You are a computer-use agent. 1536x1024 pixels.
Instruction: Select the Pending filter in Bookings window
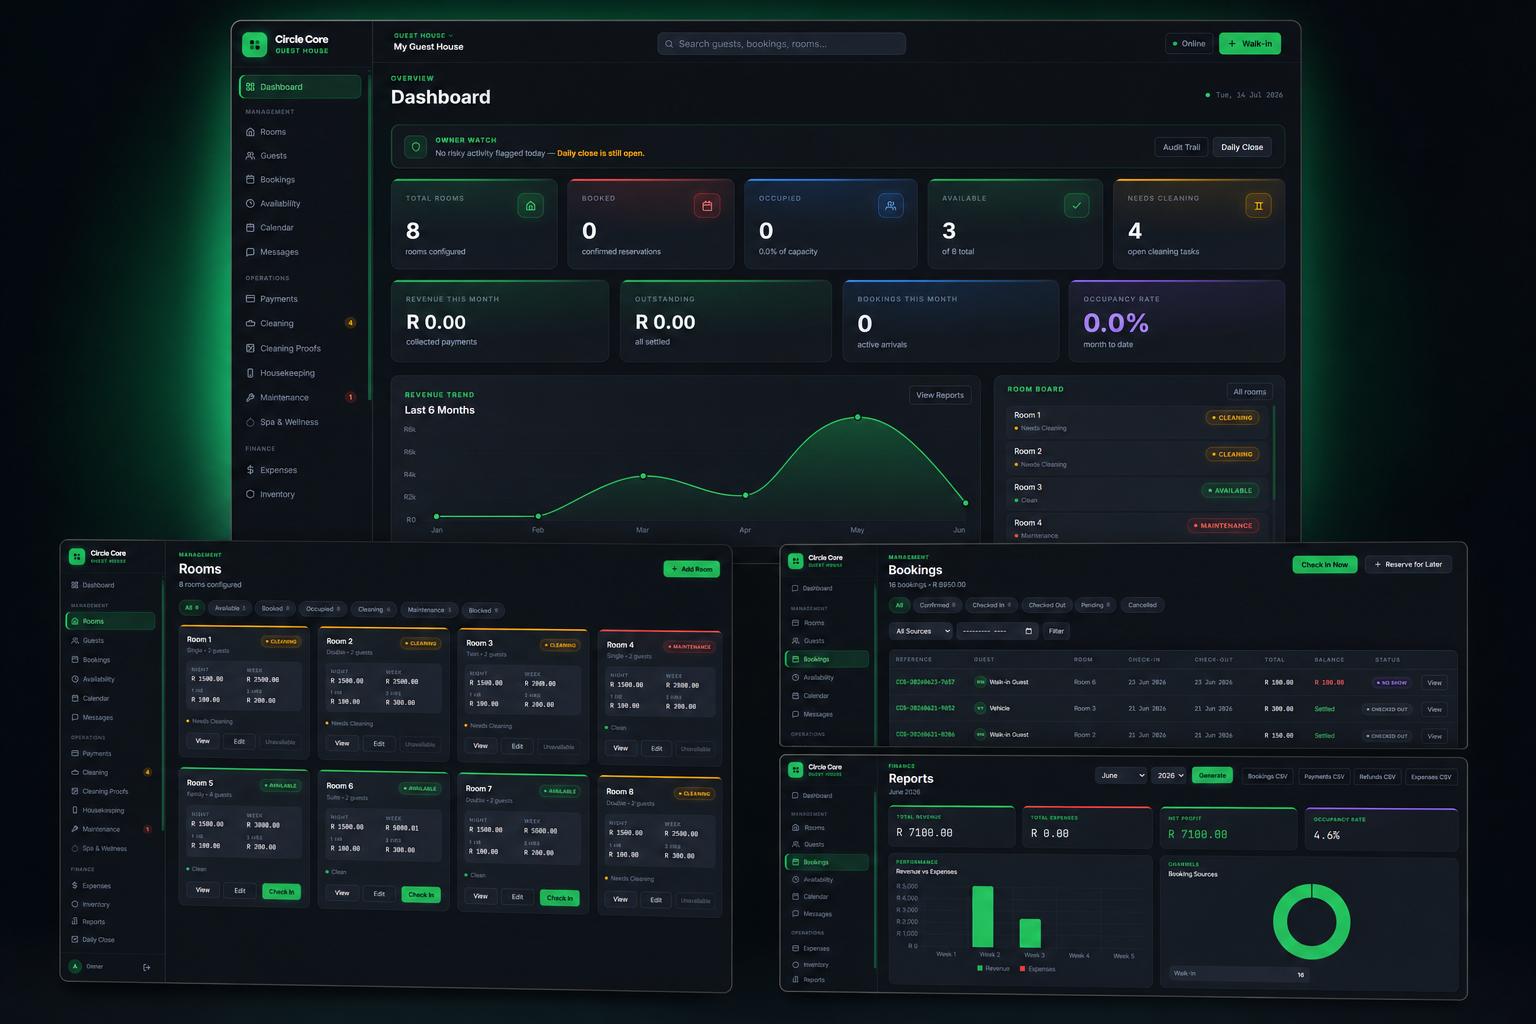[1096, 605]
